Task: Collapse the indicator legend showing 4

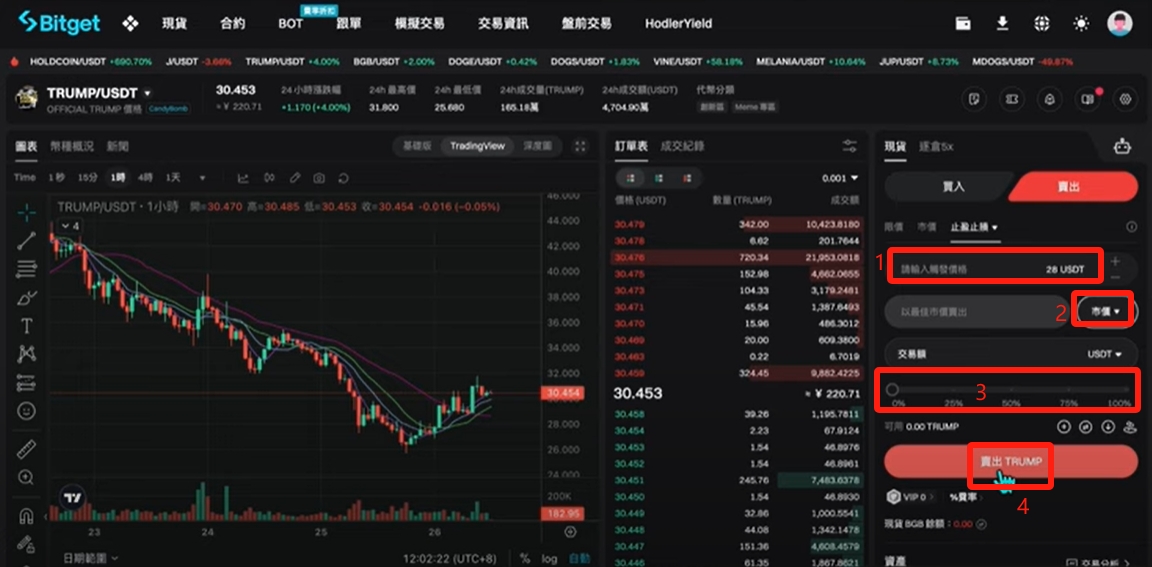Action: point(70,226)
